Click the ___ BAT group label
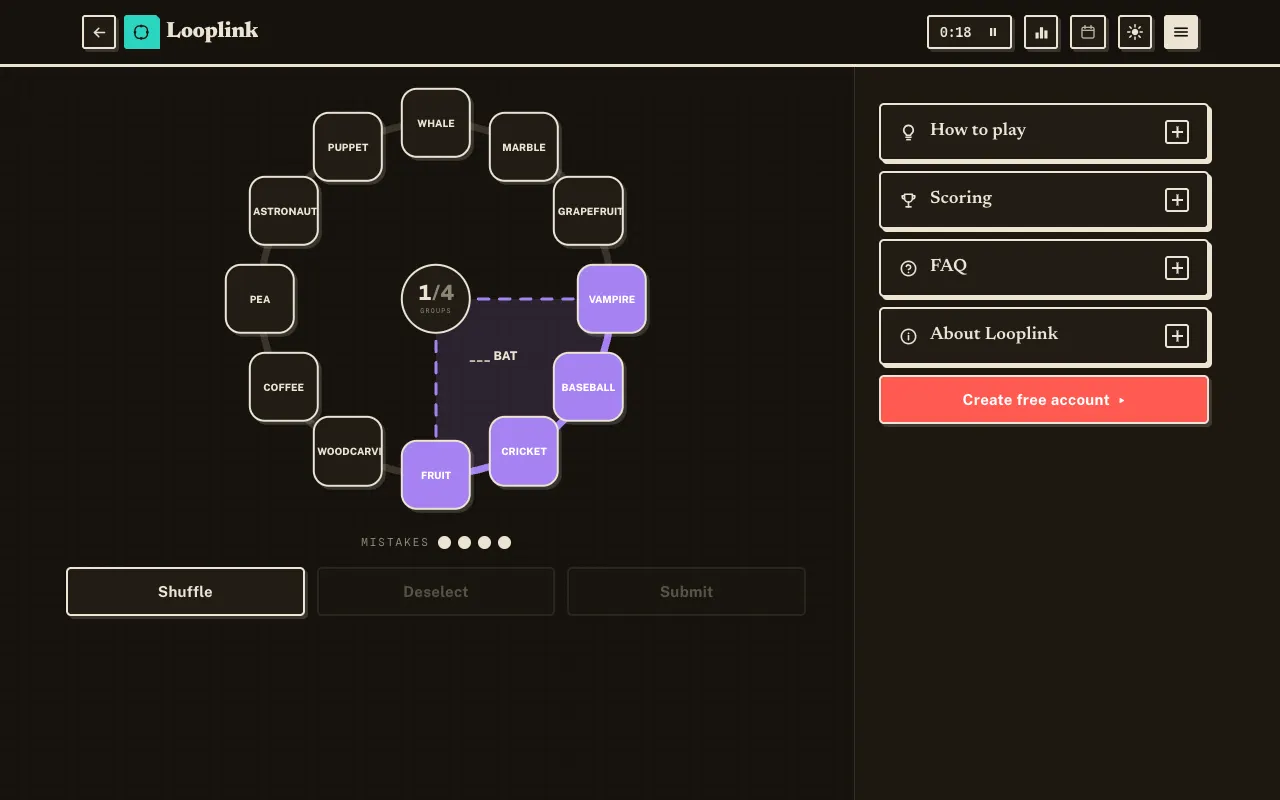The image size is (1280, 800). 493,356
